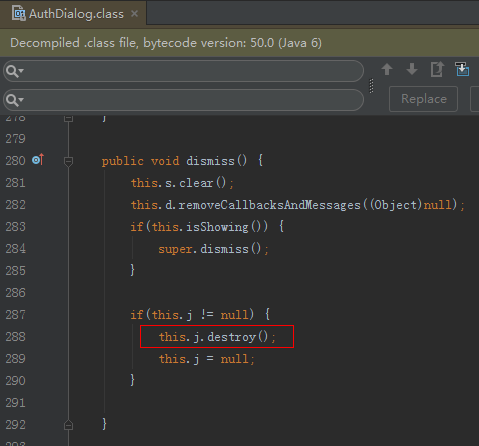Go to next occurrence arrow
This screenshot has height=446, width=479.
click(412, 69)
